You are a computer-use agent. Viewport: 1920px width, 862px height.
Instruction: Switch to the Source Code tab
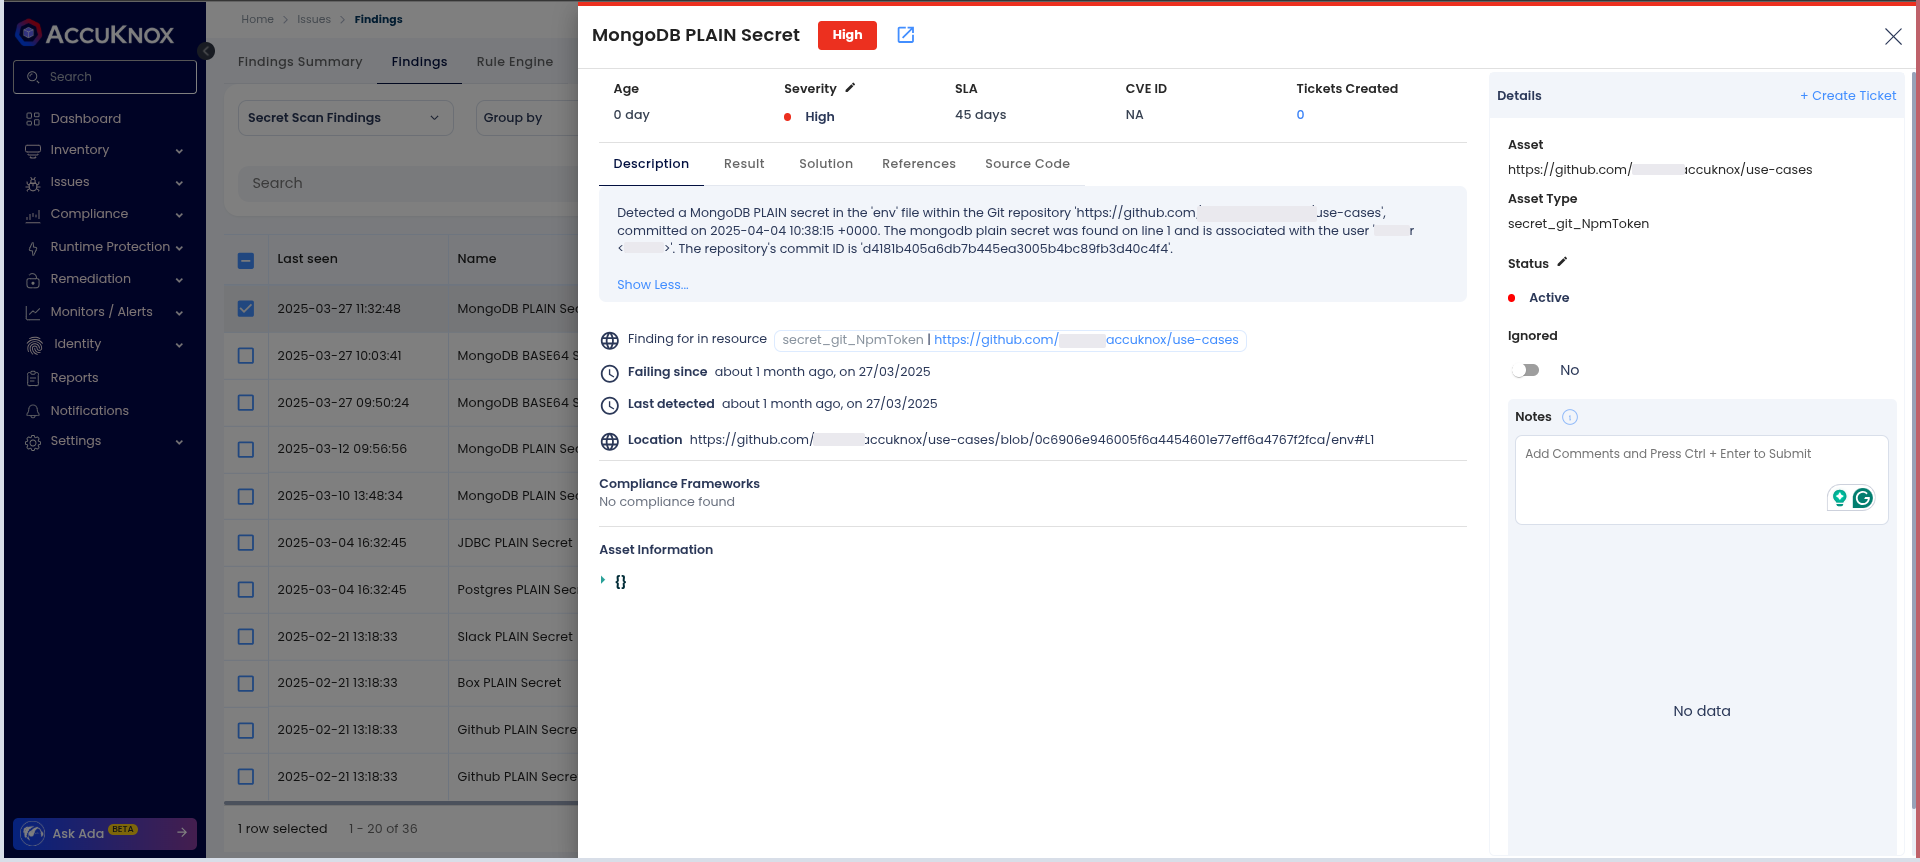coord(1027,164)
